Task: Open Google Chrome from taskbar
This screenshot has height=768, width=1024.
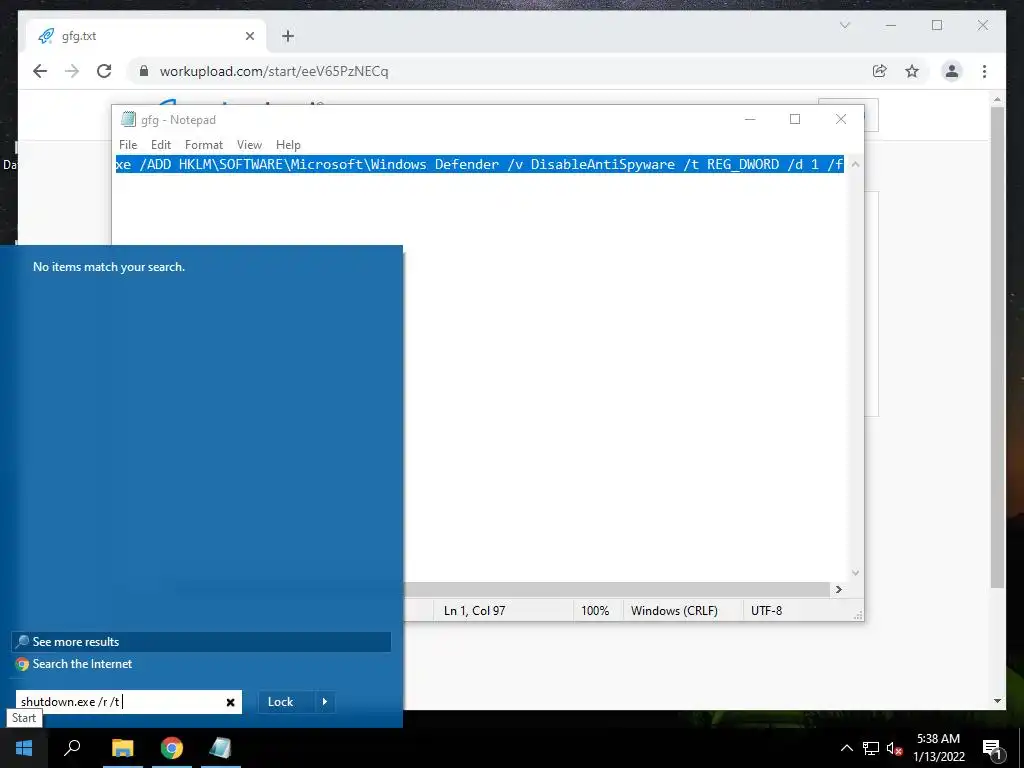Action: (172, 748)
